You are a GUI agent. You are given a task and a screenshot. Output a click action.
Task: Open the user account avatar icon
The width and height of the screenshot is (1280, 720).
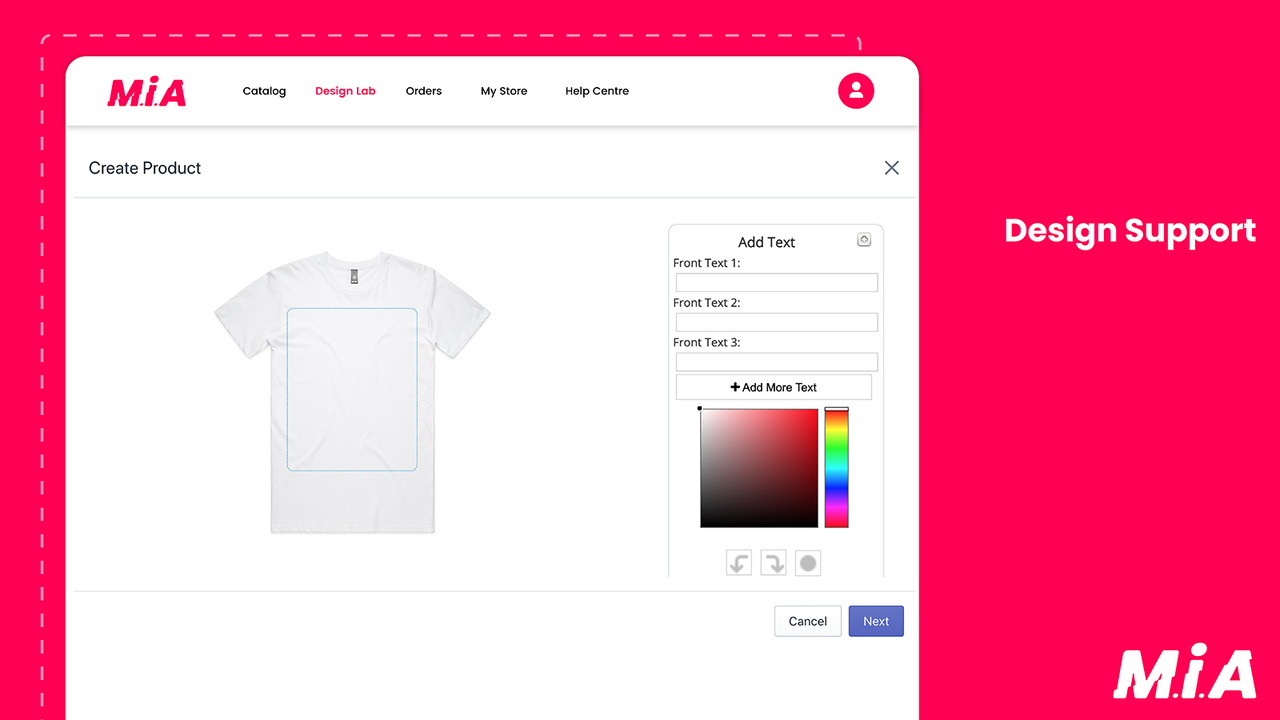tap(856, 91)
